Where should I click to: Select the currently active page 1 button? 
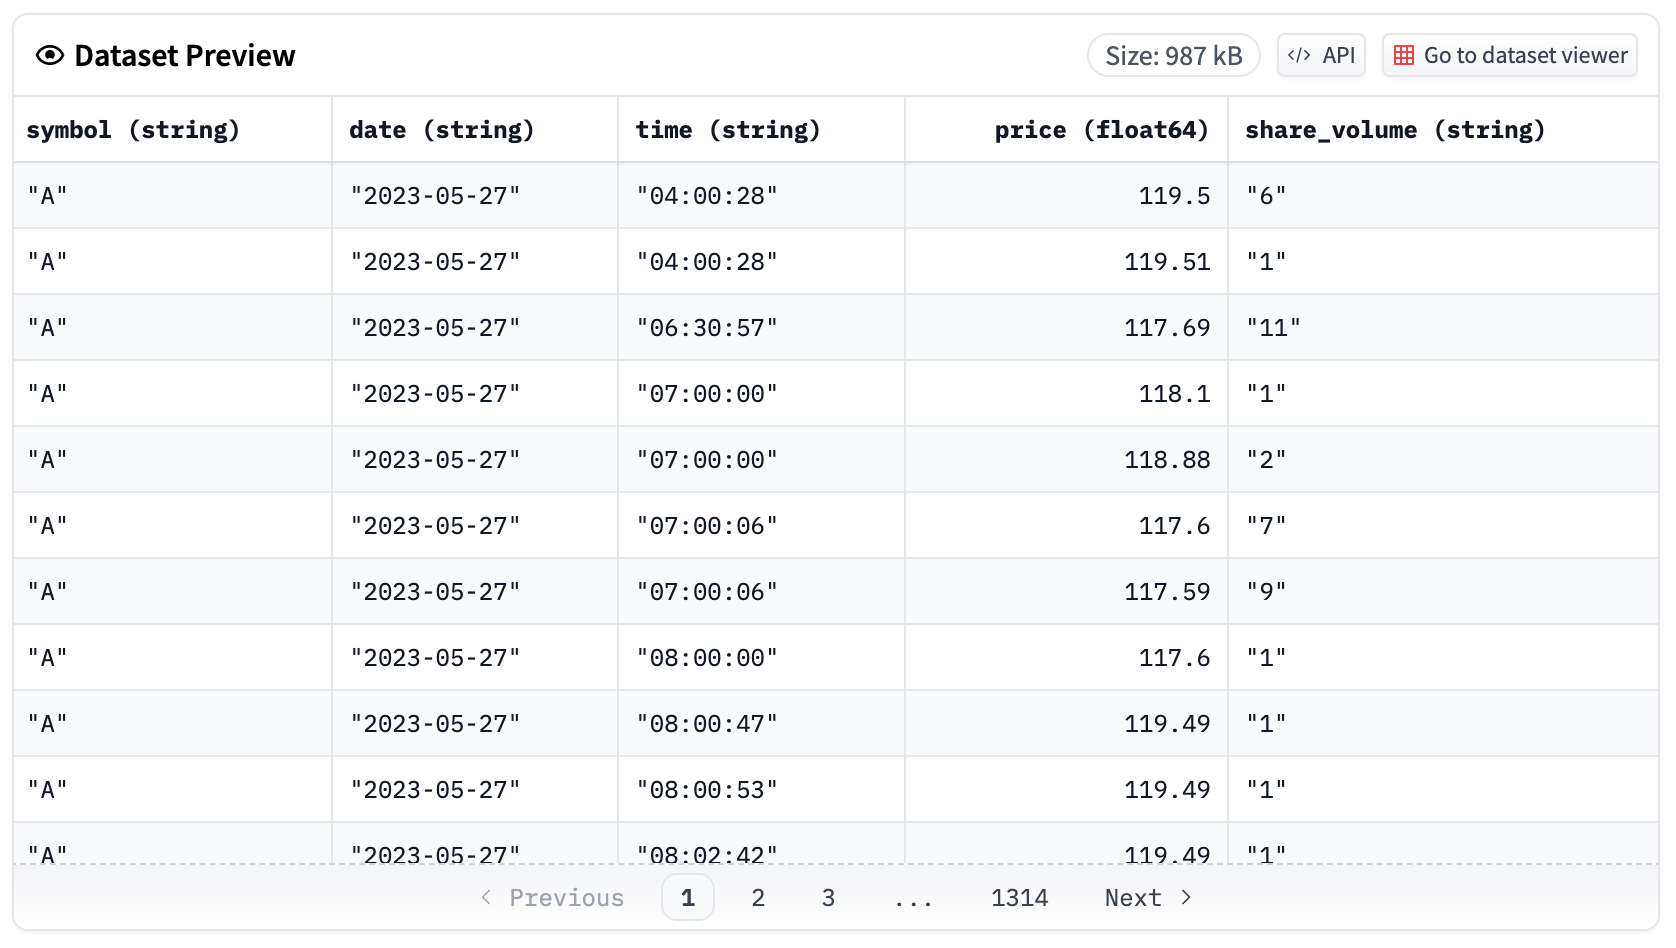click(687, 897)
